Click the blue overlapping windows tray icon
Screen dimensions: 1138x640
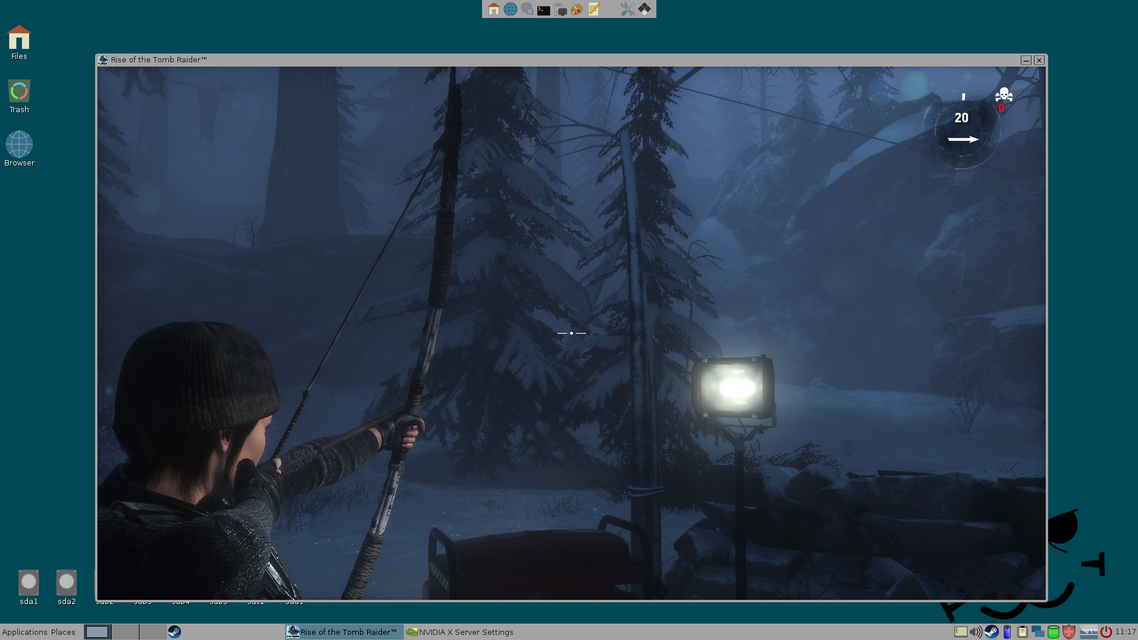[1038, 632]
